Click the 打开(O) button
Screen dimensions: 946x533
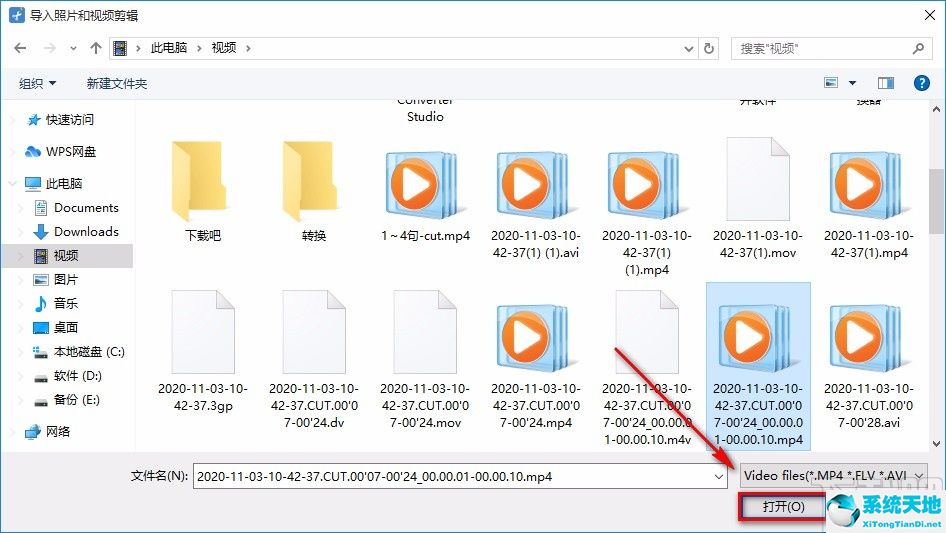pyautogui.click(x=783, y=506)
